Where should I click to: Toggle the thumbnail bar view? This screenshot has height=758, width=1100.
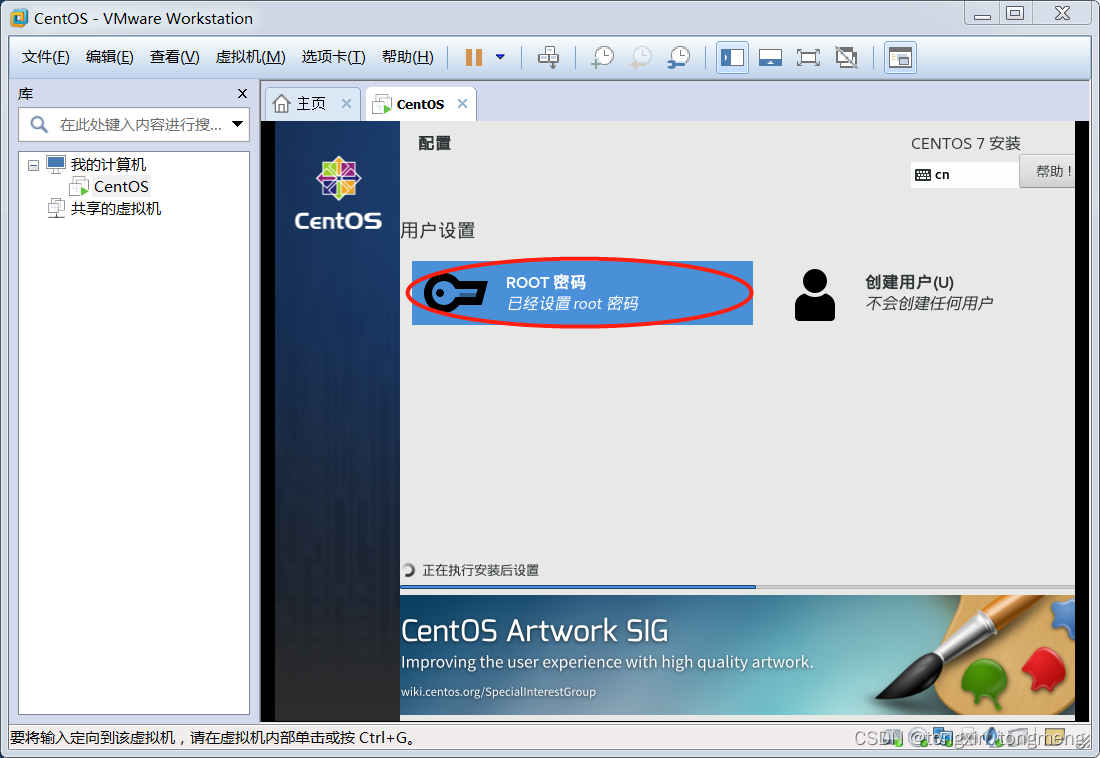point(770,58)
